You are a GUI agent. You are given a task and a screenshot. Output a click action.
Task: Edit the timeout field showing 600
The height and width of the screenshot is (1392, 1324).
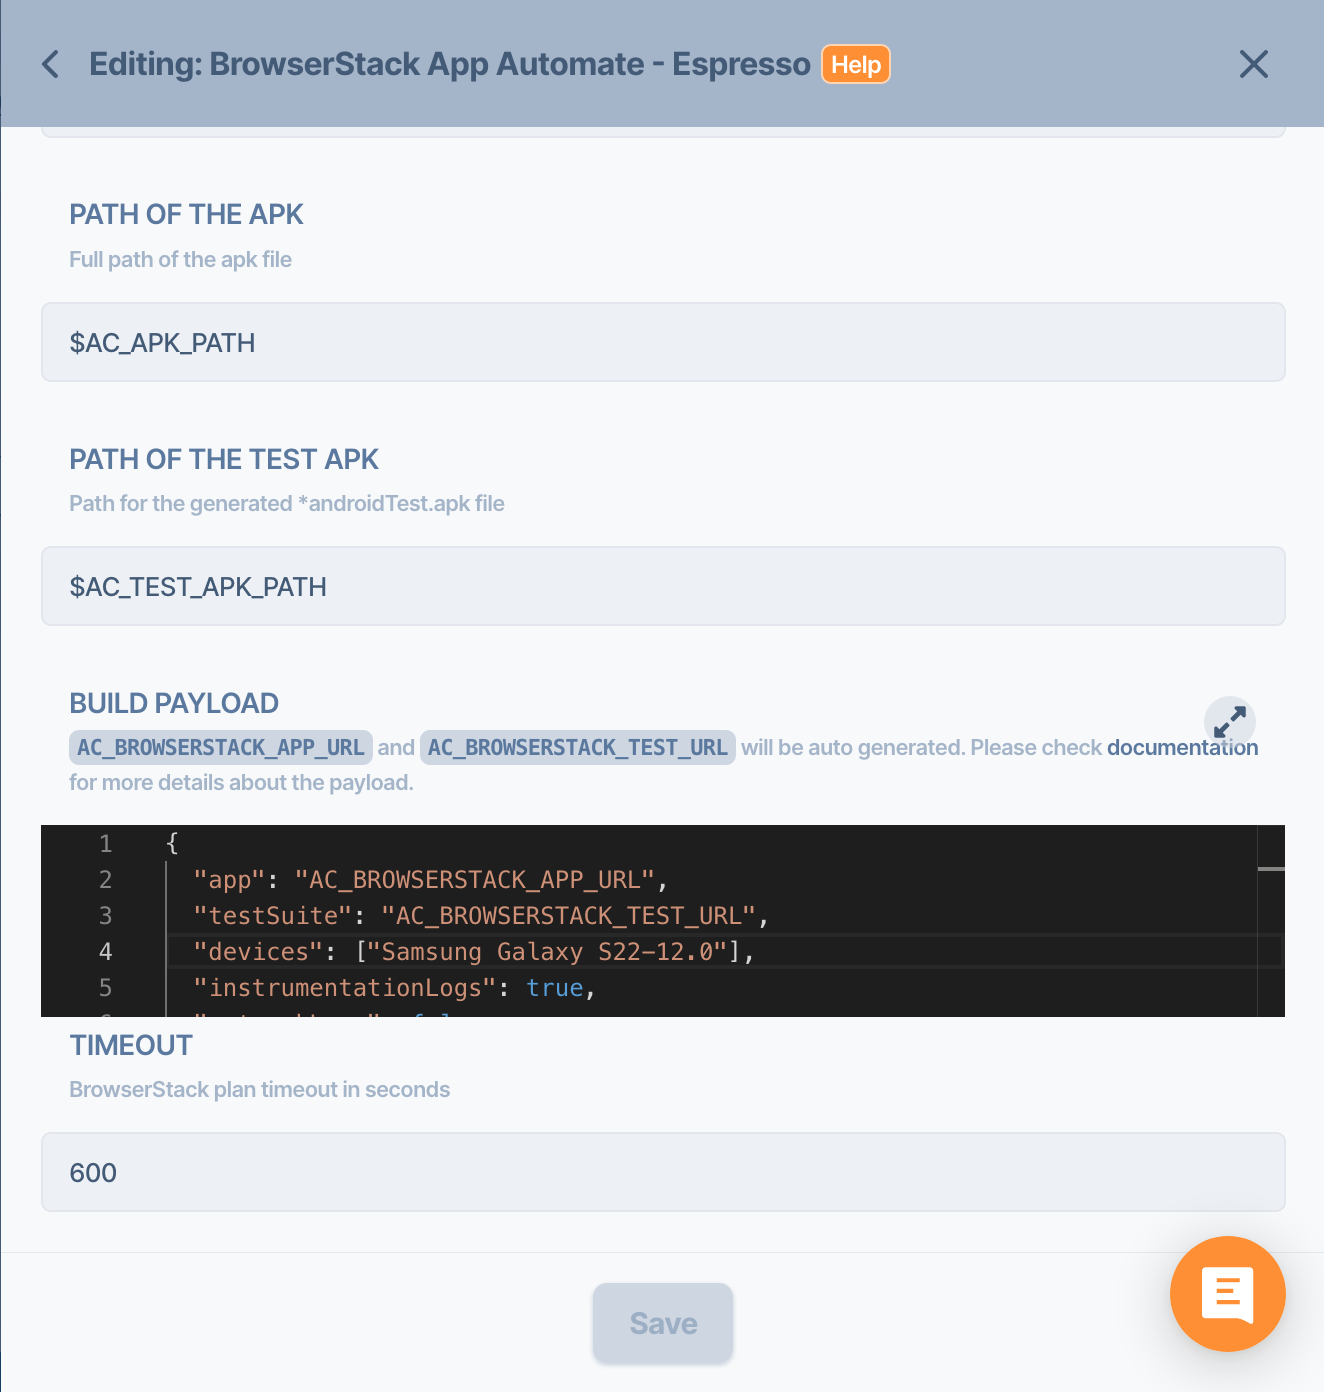[663, 1172]
